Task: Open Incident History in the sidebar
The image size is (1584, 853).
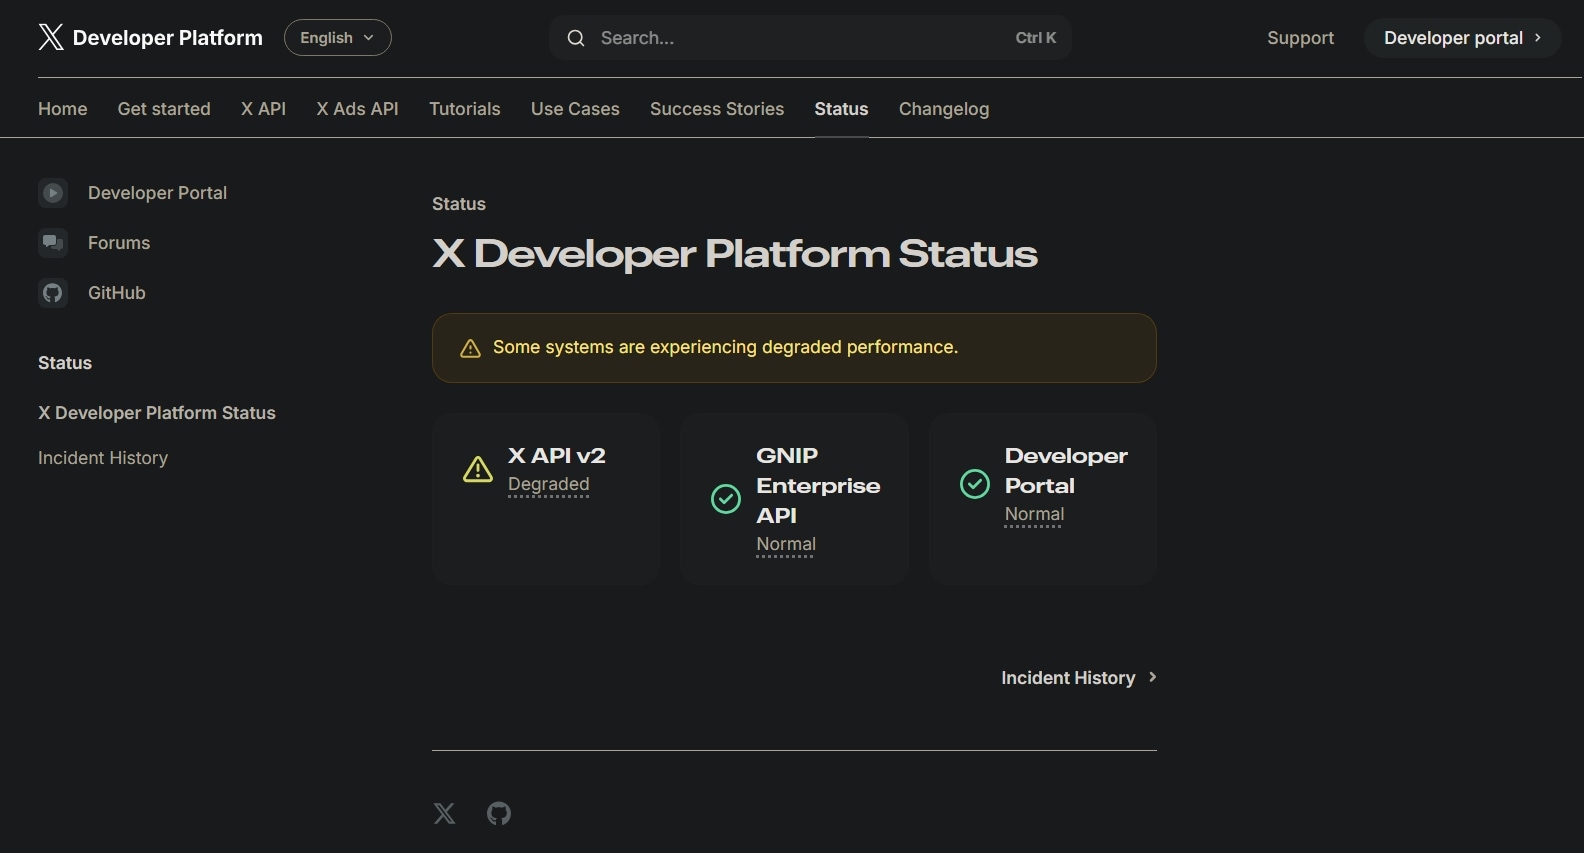Action: point(103,458)
